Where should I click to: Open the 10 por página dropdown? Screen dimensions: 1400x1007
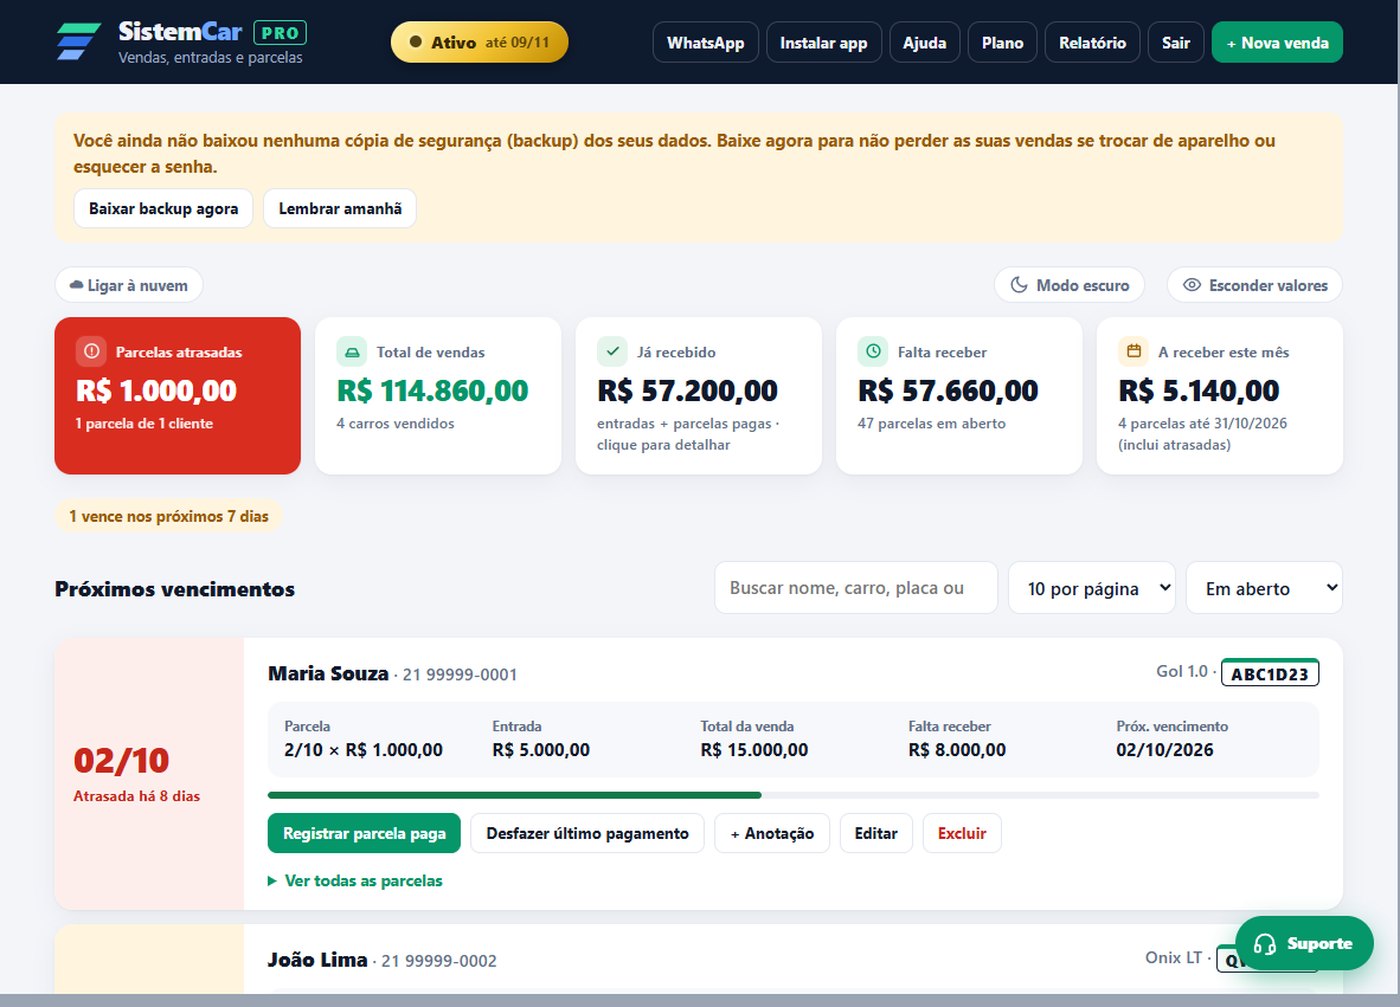pyautogui.click(x=1091, y=588)
